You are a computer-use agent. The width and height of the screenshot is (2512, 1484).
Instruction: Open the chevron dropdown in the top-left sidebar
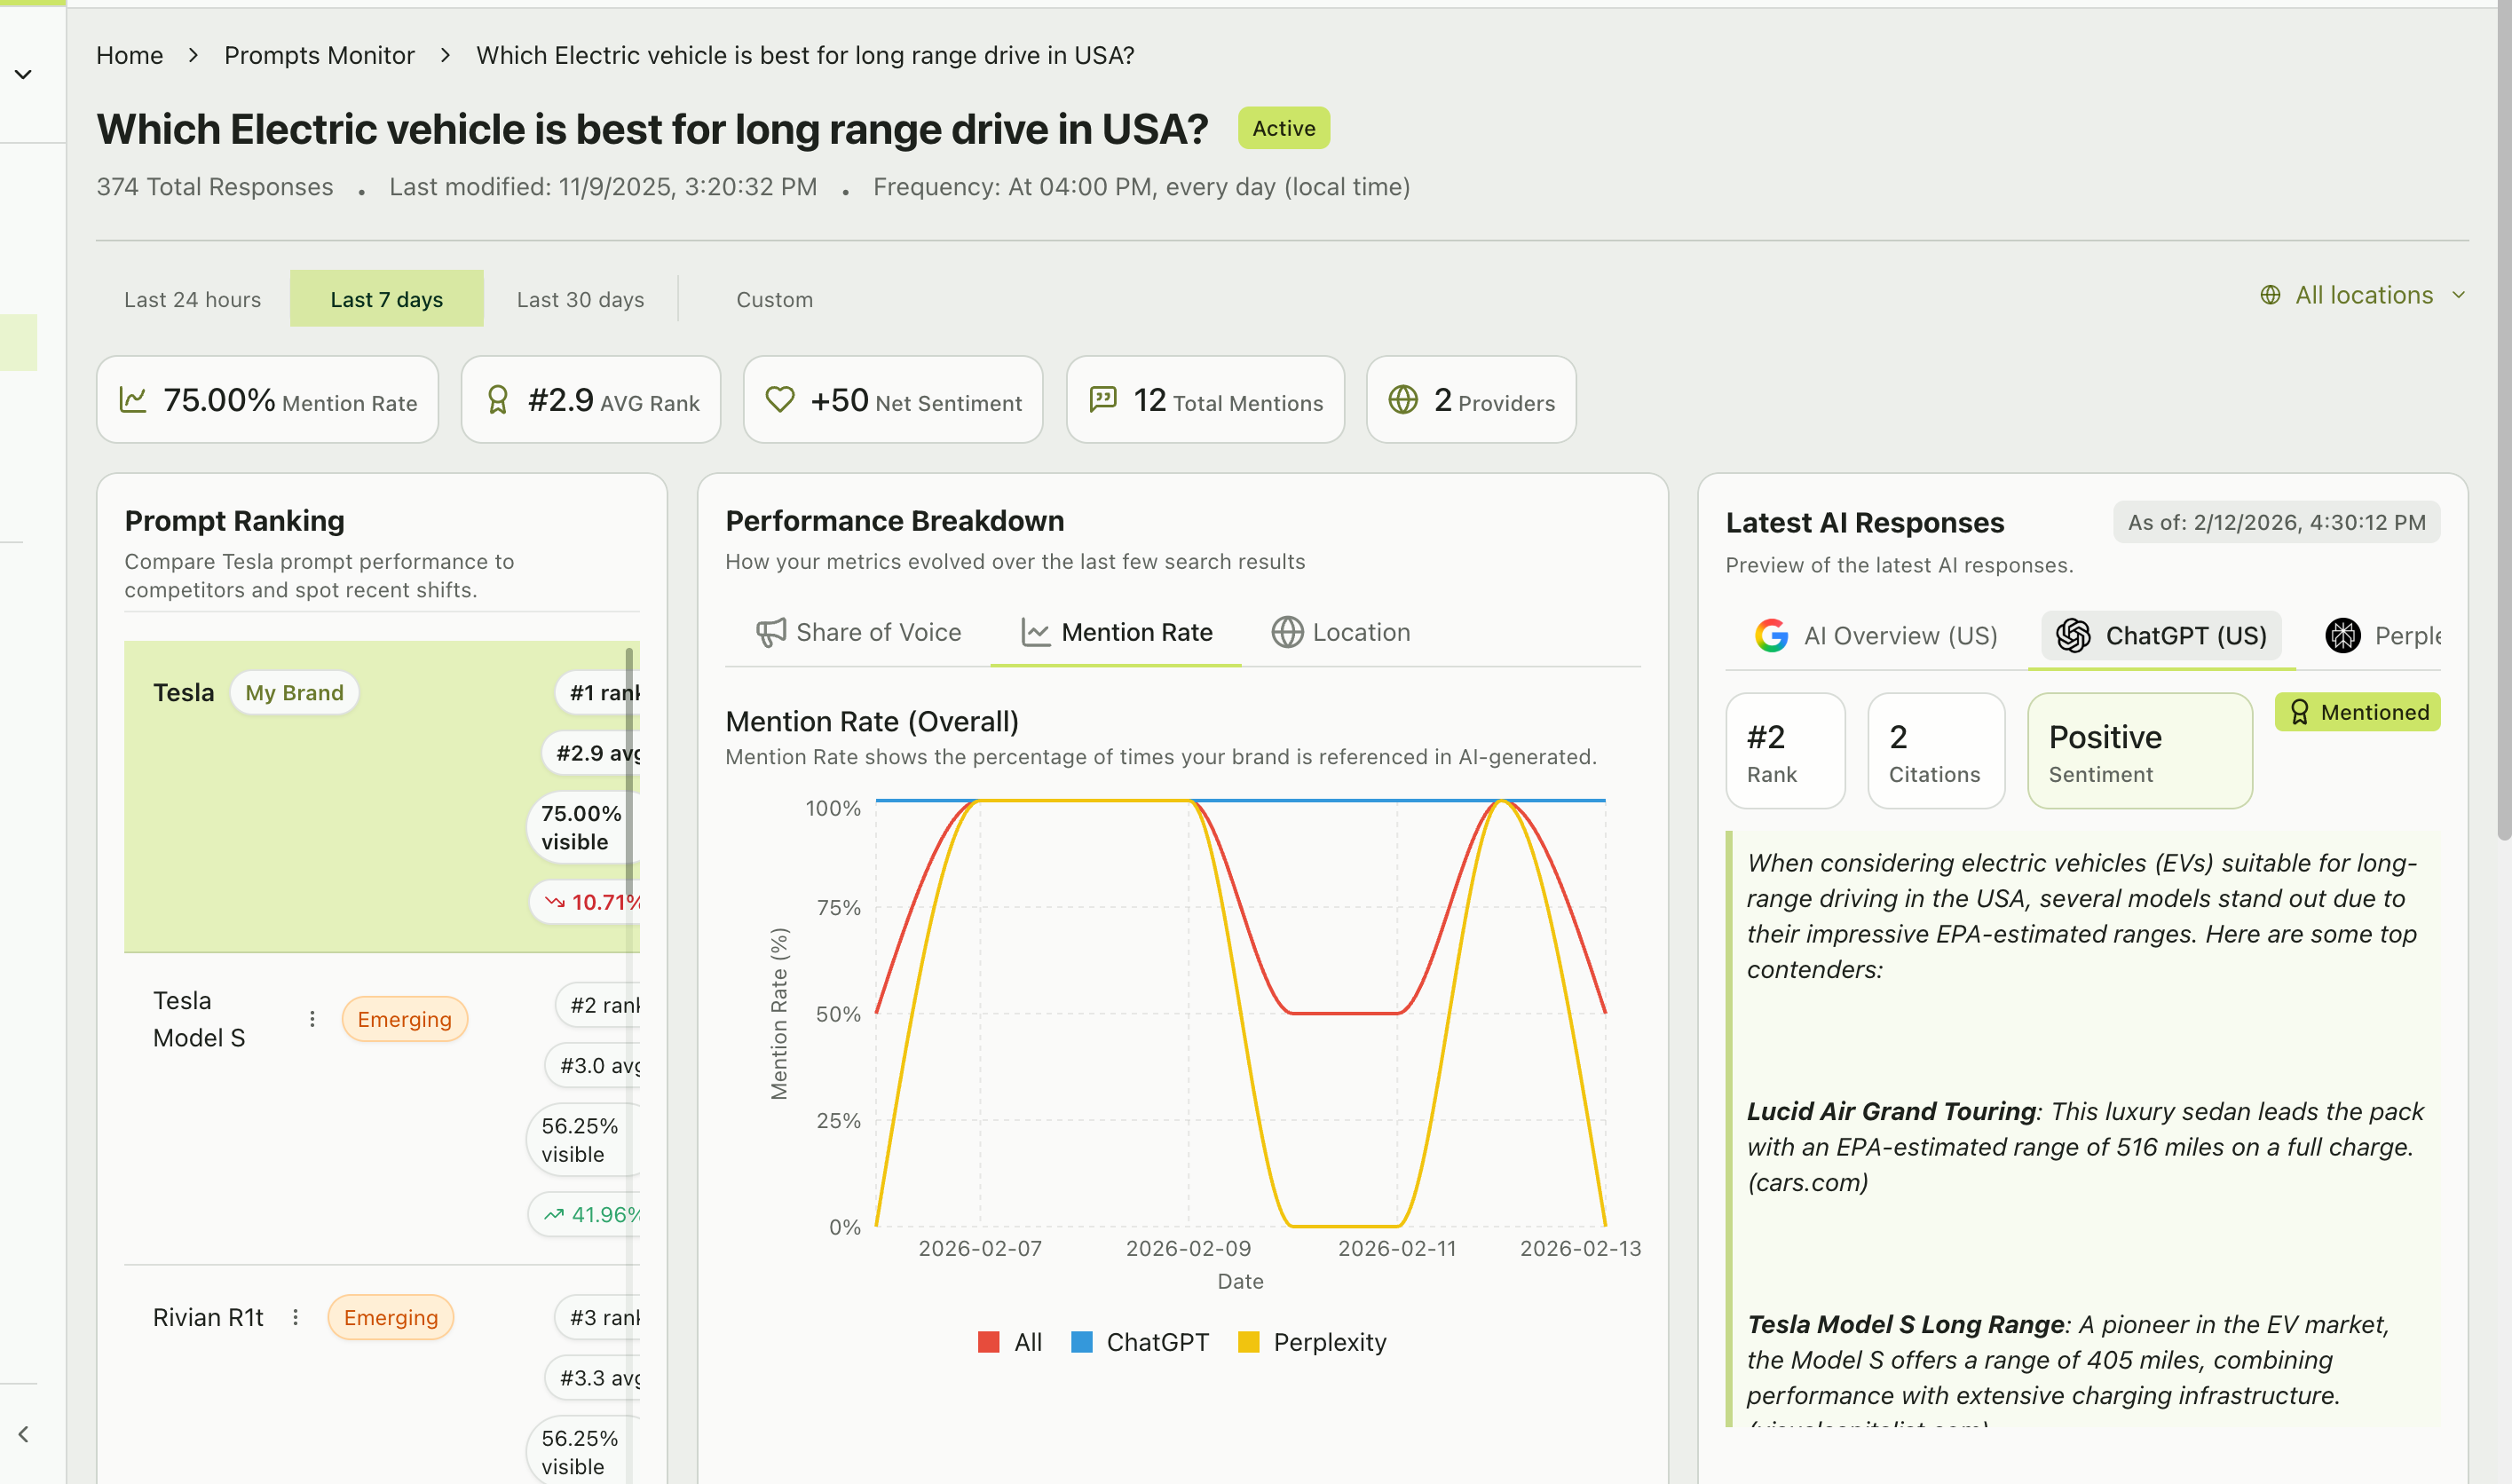pyautogui.click(x=23, y=73)
